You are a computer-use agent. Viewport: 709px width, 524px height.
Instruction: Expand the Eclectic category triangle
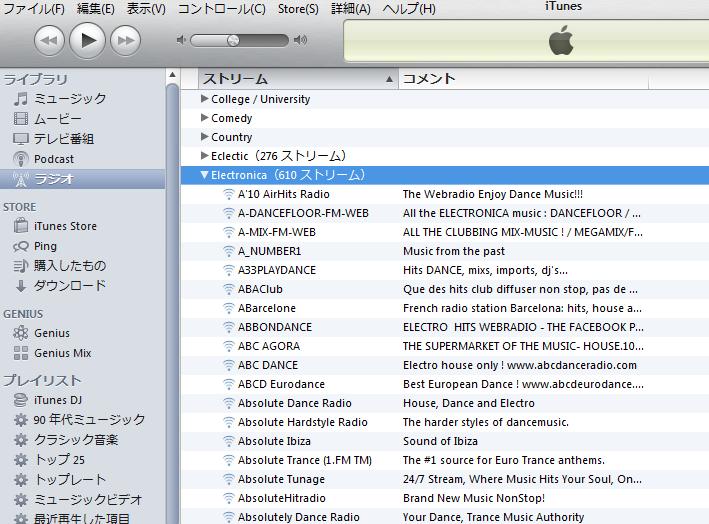click(x=204, y=156)
